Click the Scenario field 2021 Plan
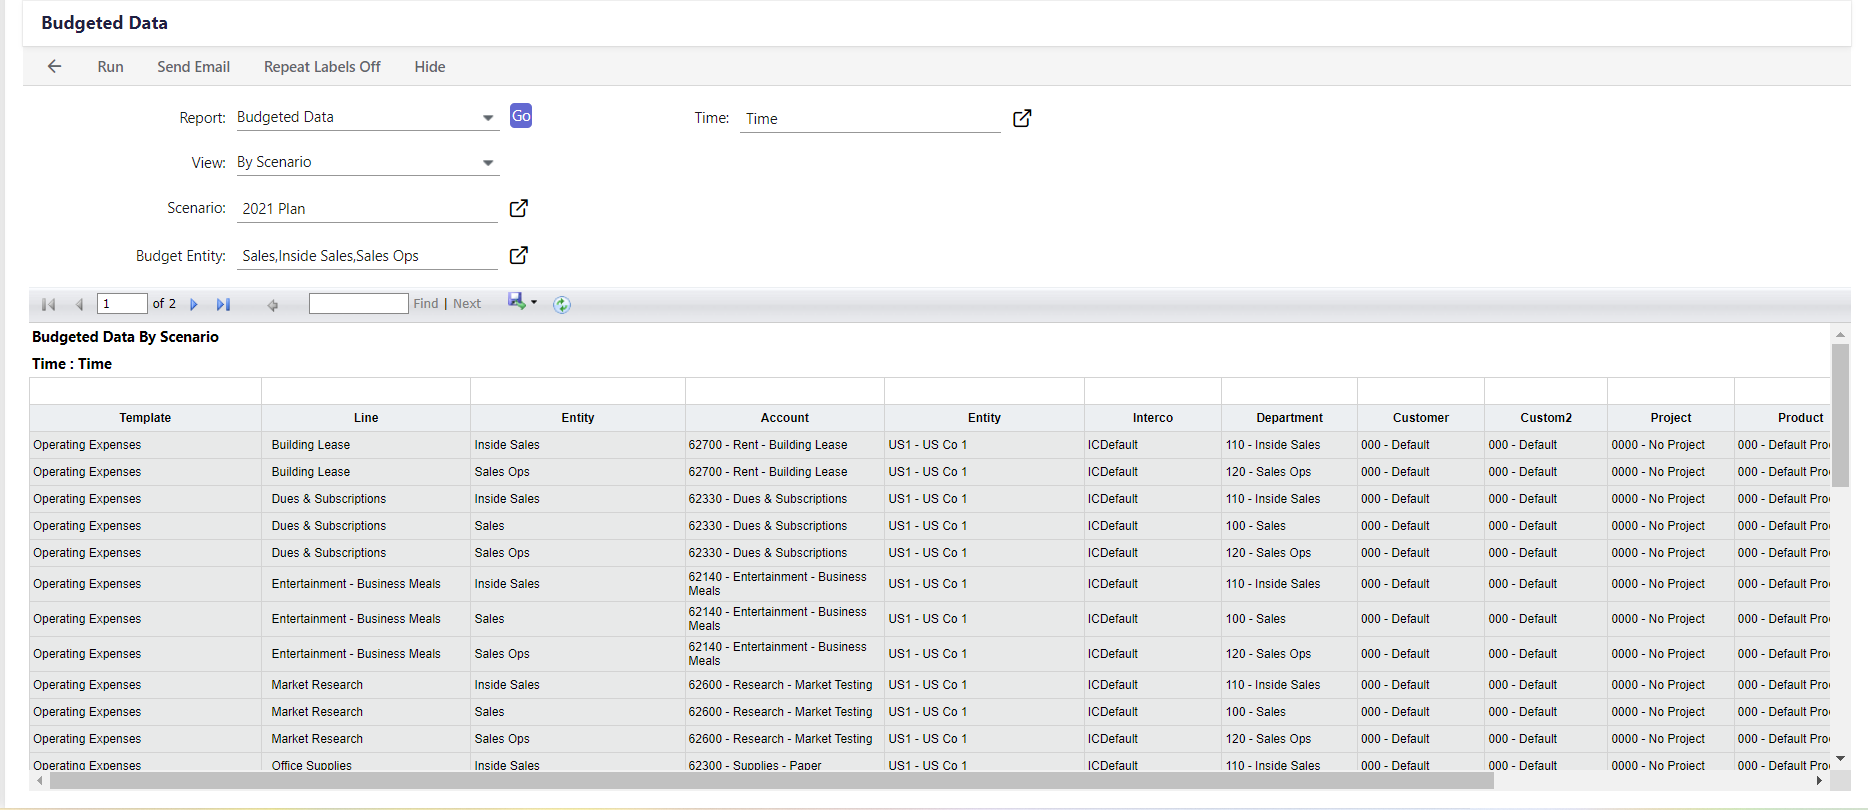The width and height of the screenshot is (1868, 810). [367, 208]
